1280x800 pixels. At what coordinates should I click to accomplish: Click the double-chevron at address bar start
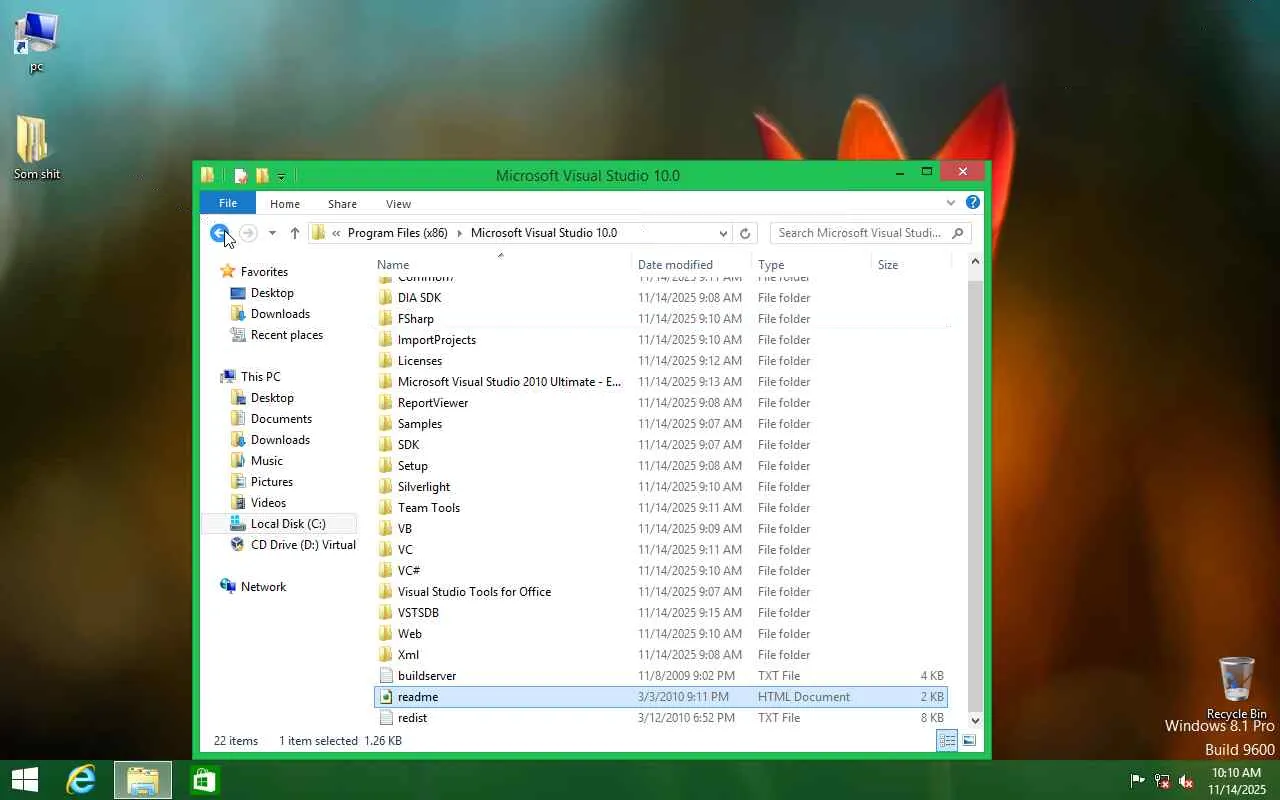(x=337, y=233)
